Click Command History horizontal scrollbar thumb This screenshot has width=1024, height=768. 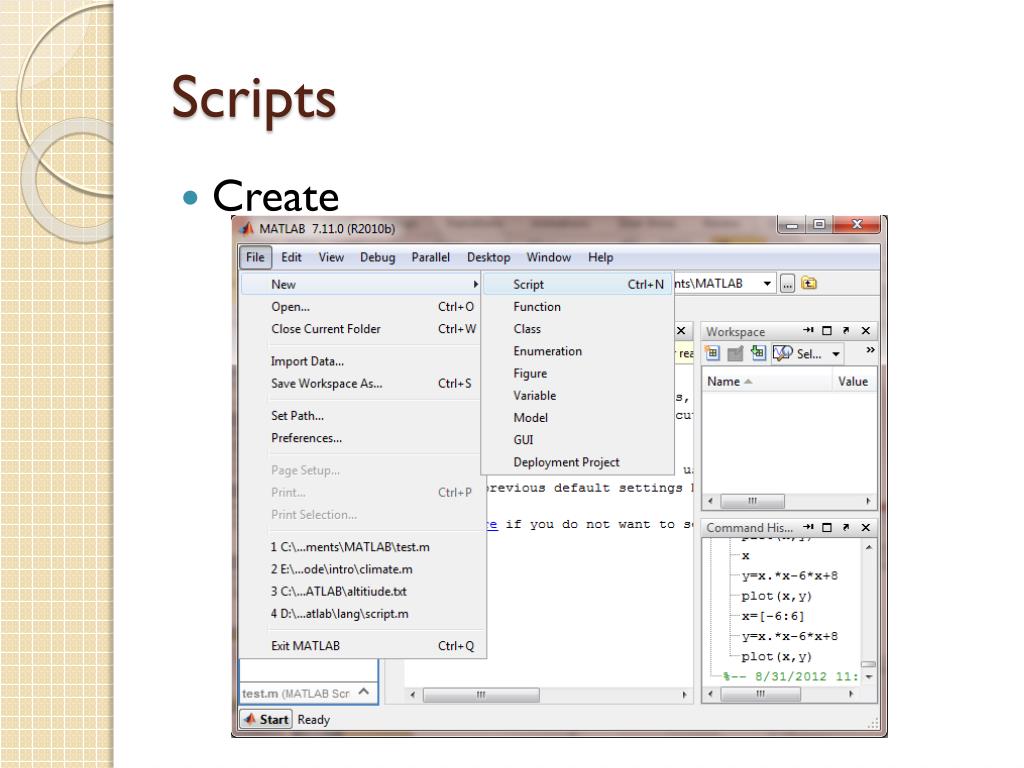[761, 694]
